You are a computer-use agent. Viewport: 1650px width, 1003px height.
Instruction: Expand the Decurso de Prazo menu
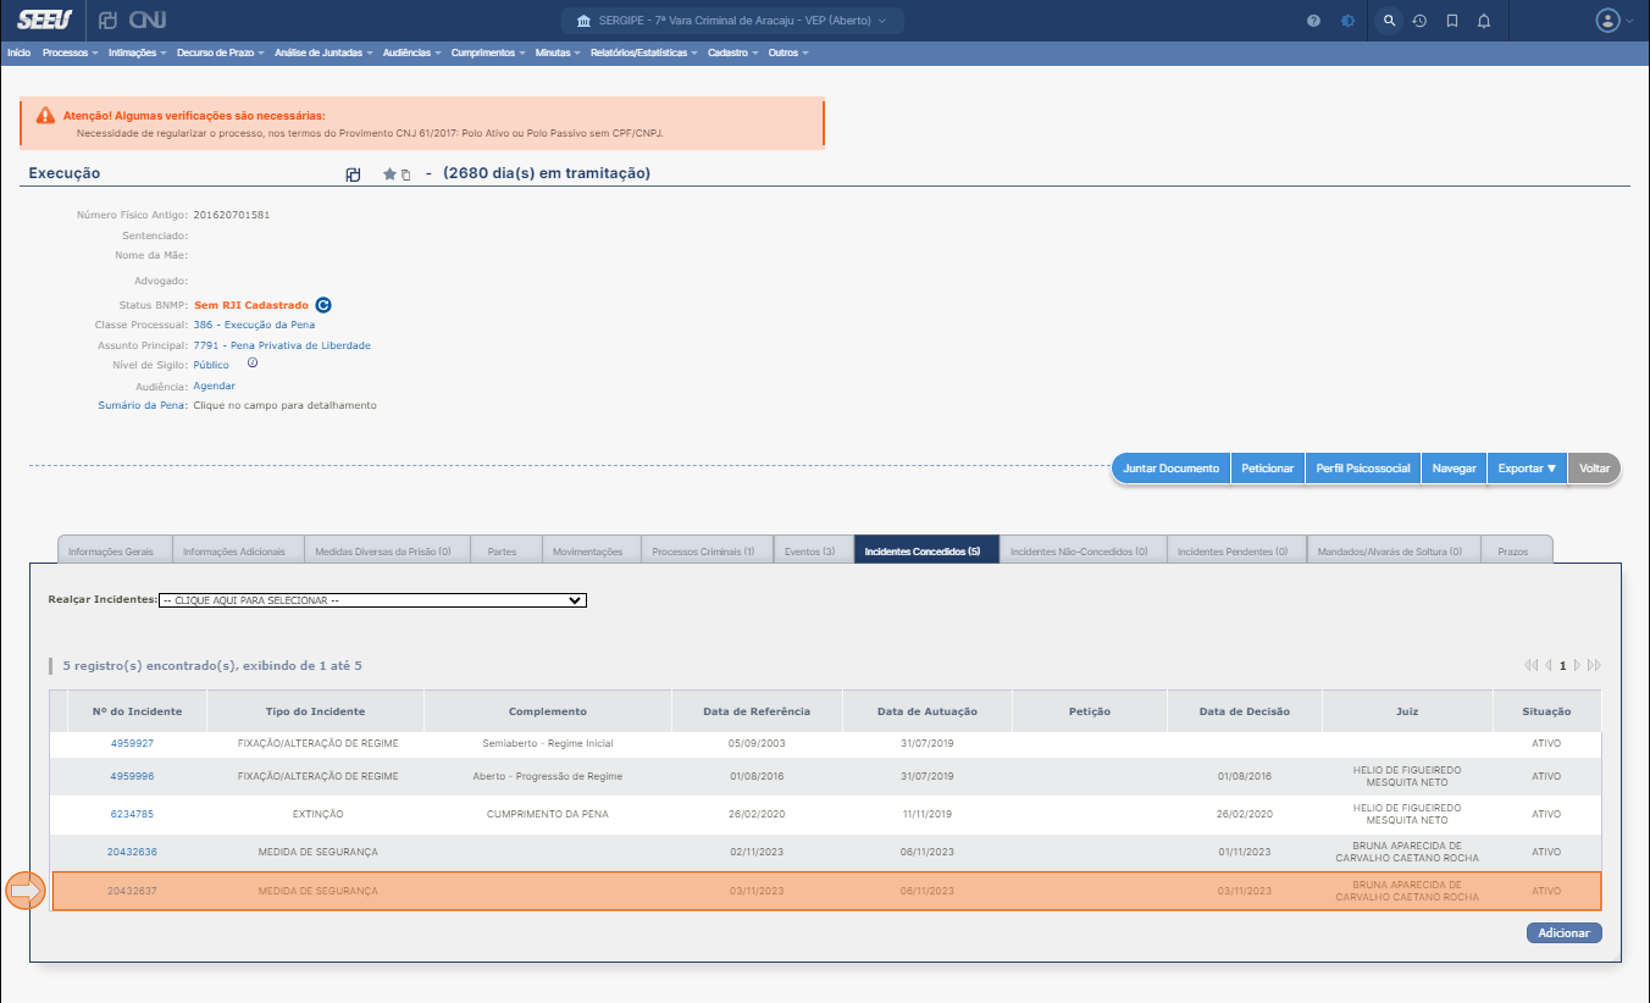pos(220,53)
